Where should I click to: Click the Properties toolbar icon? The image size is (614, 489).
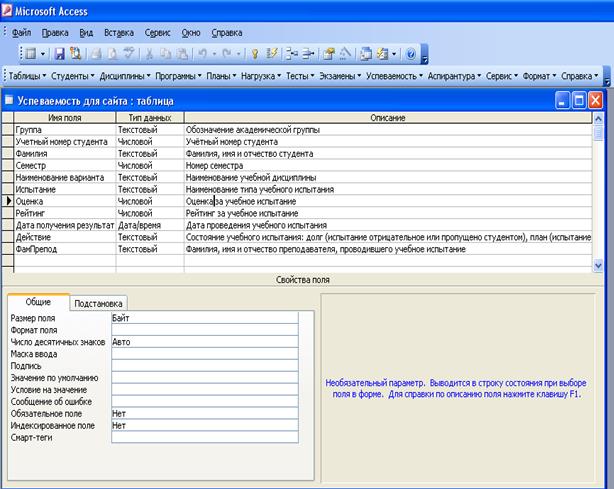[328, 54]
